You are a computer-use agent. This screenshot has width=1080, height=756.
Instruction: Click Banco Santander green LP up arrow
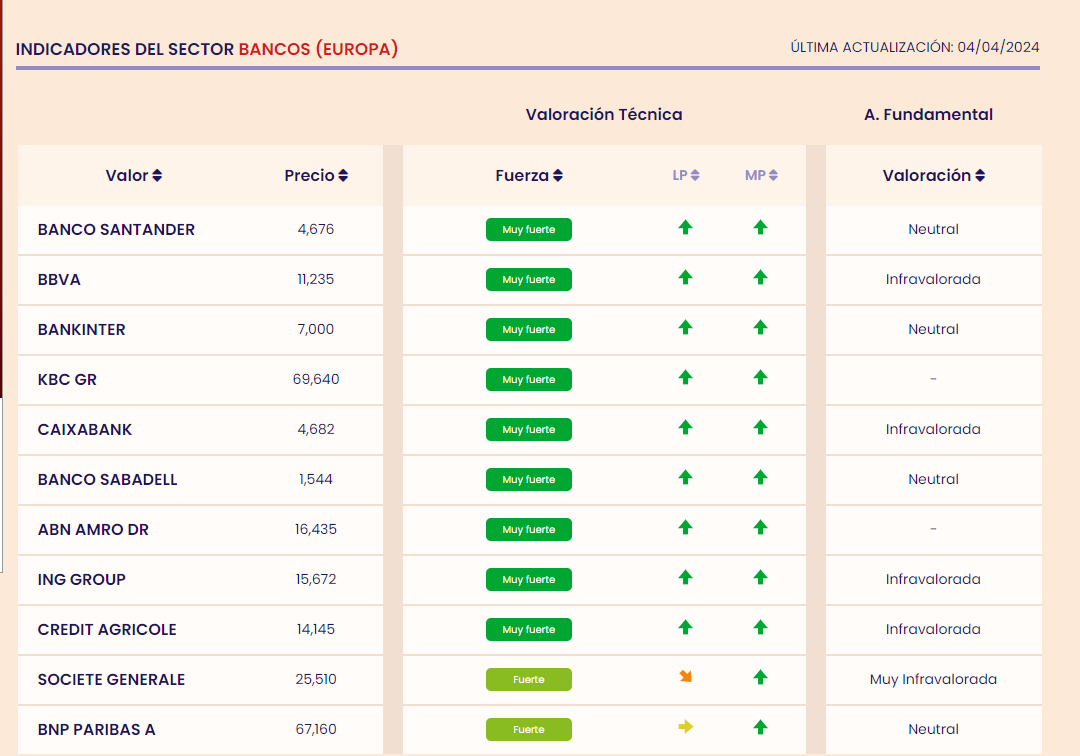click(685, 228)
